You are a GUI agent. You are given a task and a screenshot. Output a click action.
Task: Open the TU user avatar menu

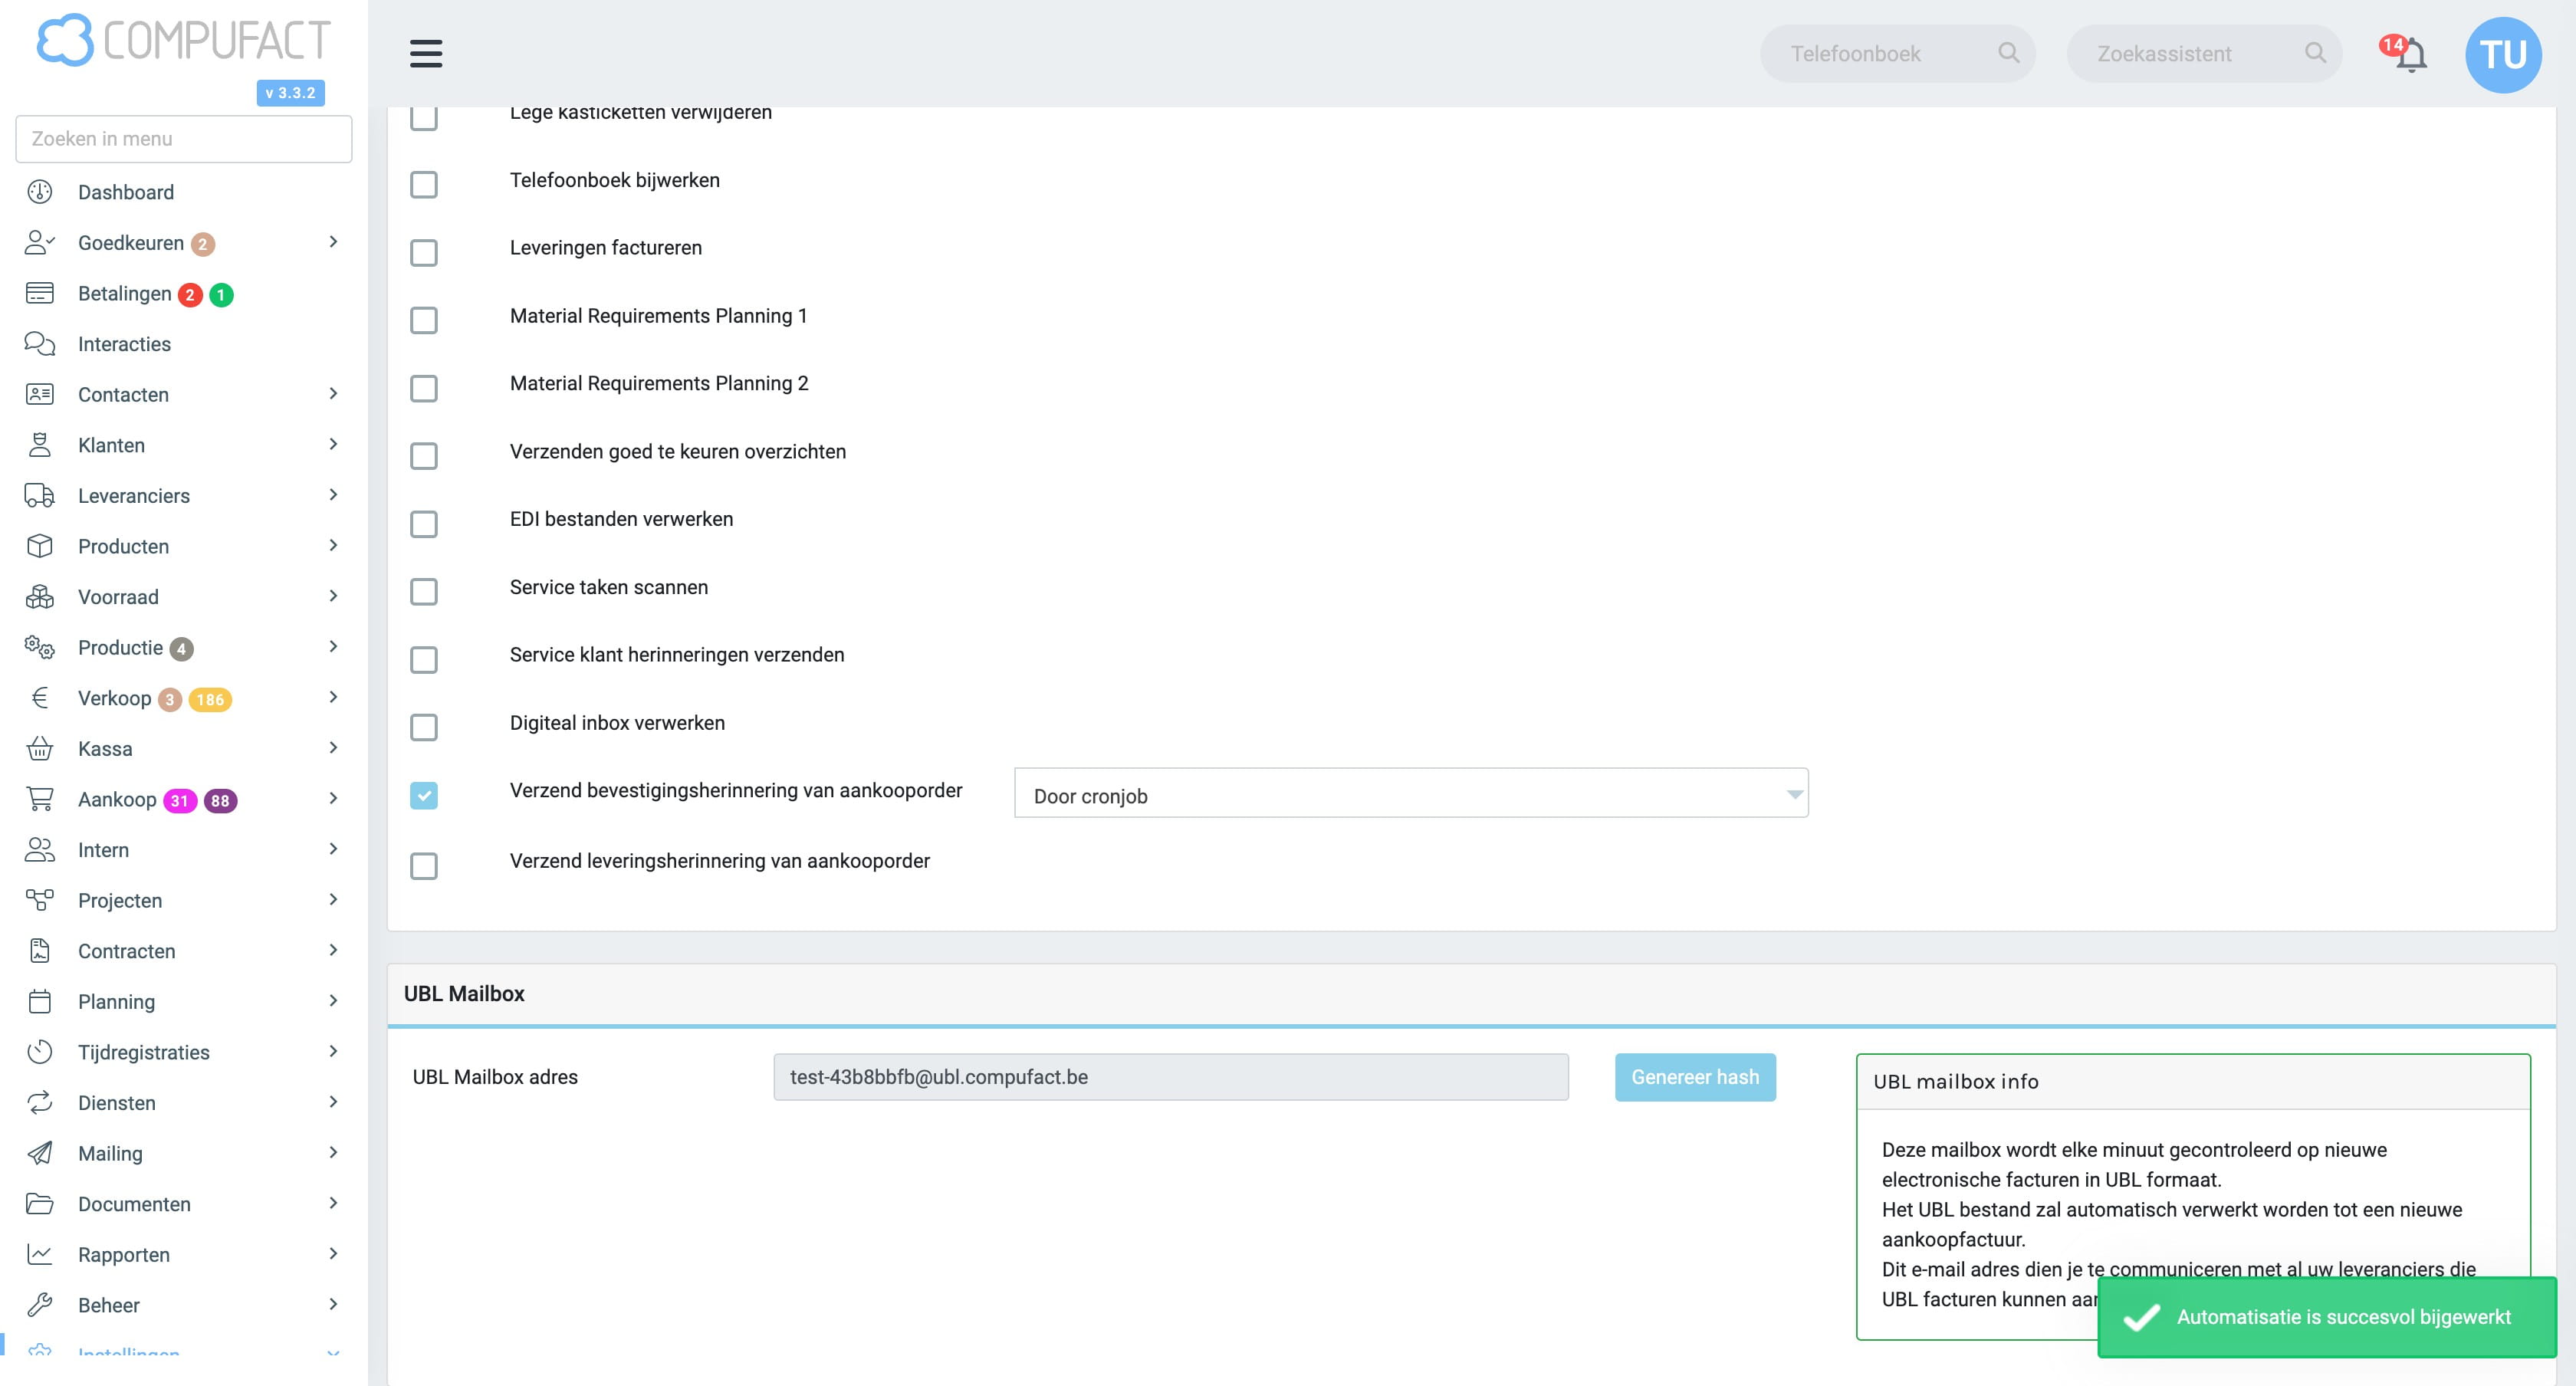tap(2503, 55)
